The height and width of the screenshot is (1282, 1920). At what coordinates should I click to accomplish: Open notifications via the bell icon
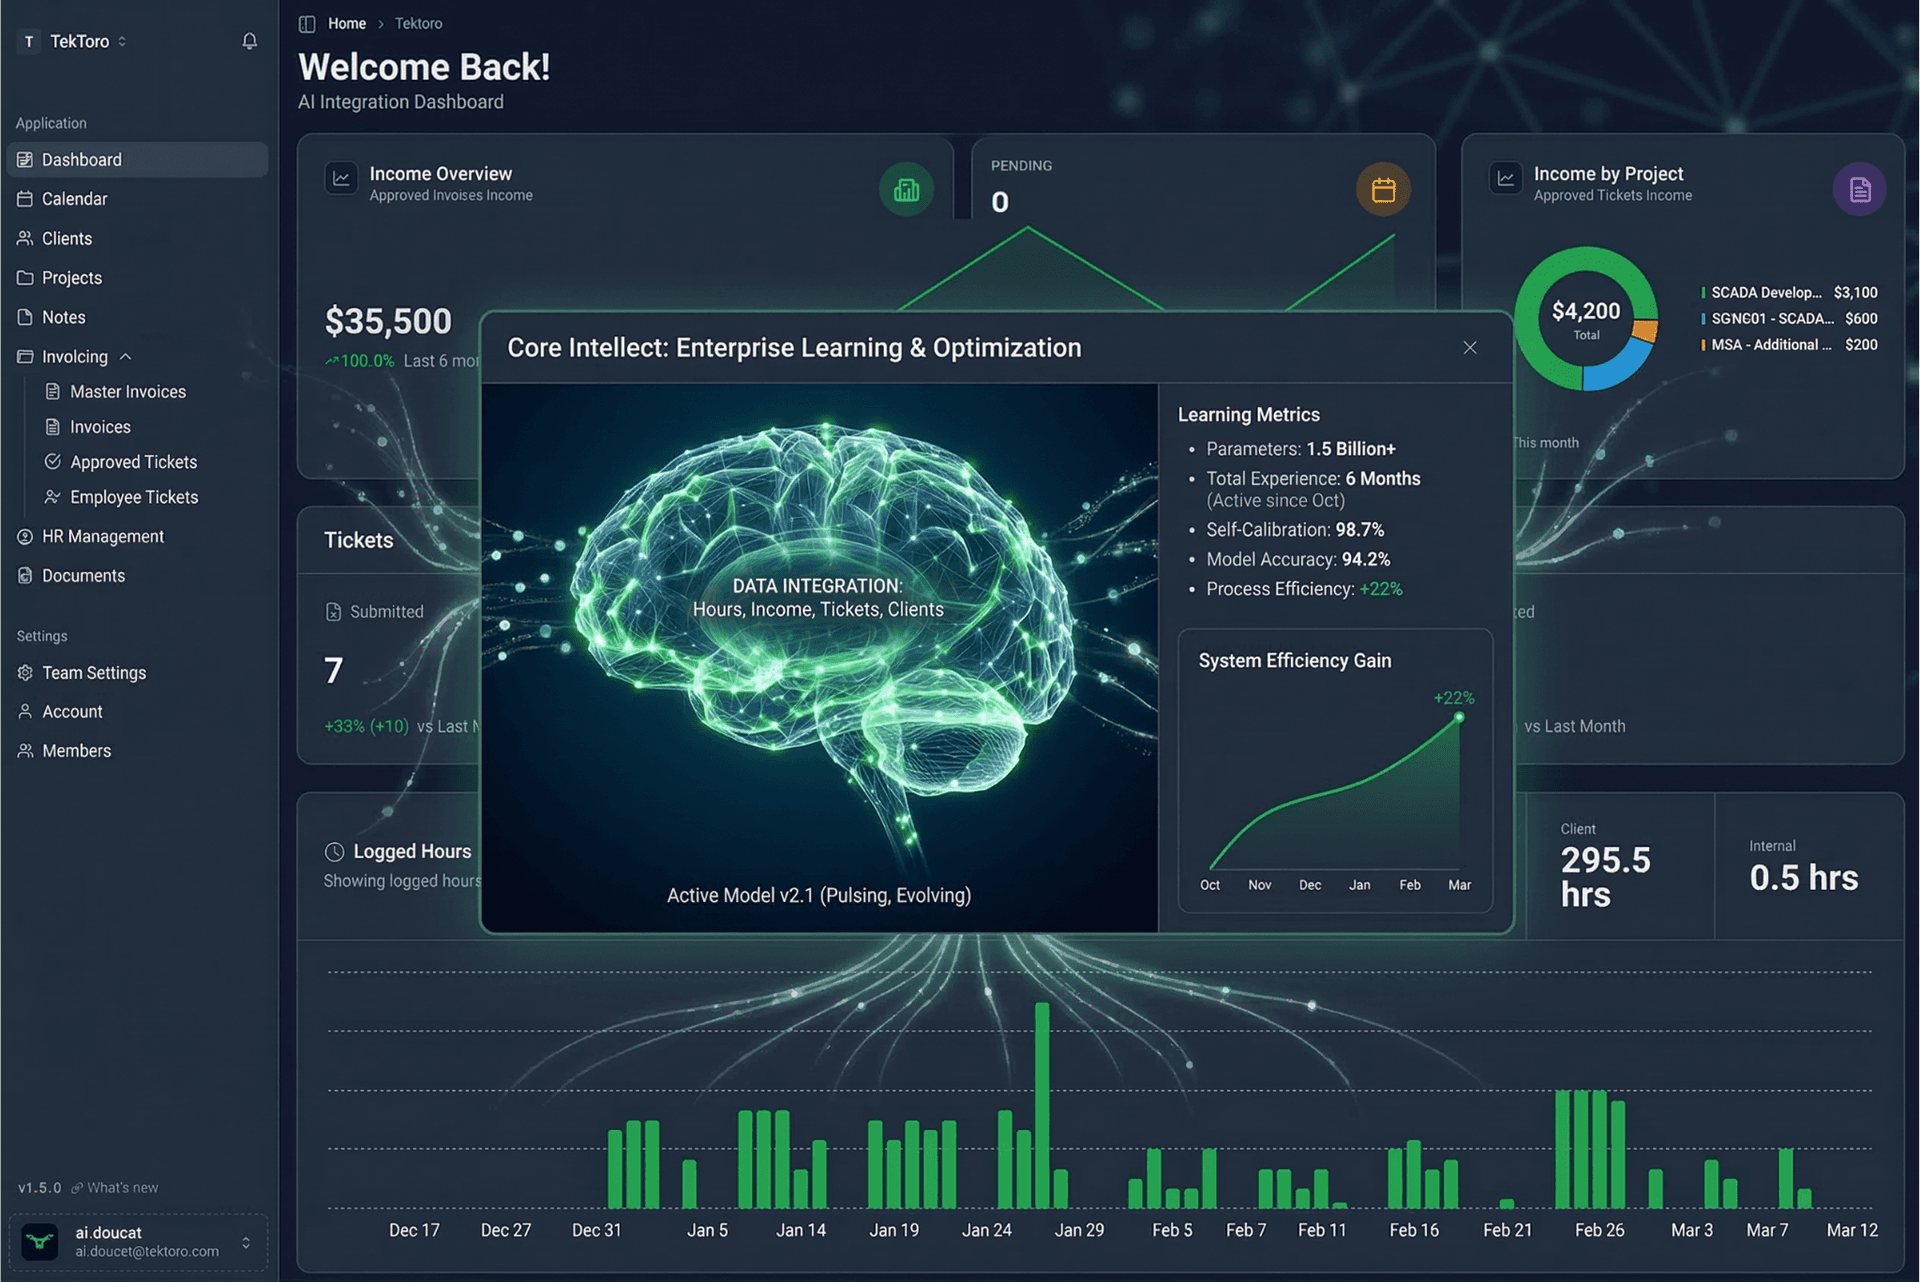pos(249,41)
